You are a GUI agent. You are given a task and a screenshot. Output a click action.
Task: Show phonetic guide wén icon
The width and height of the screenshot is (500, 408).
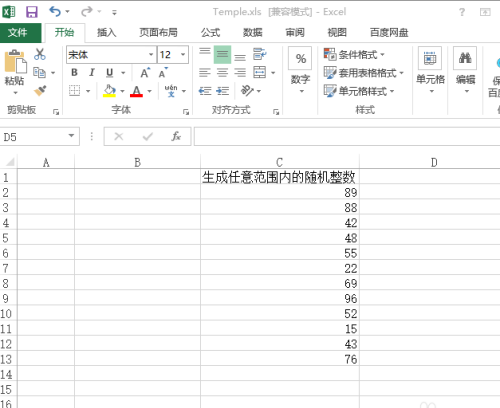[171, 91]
